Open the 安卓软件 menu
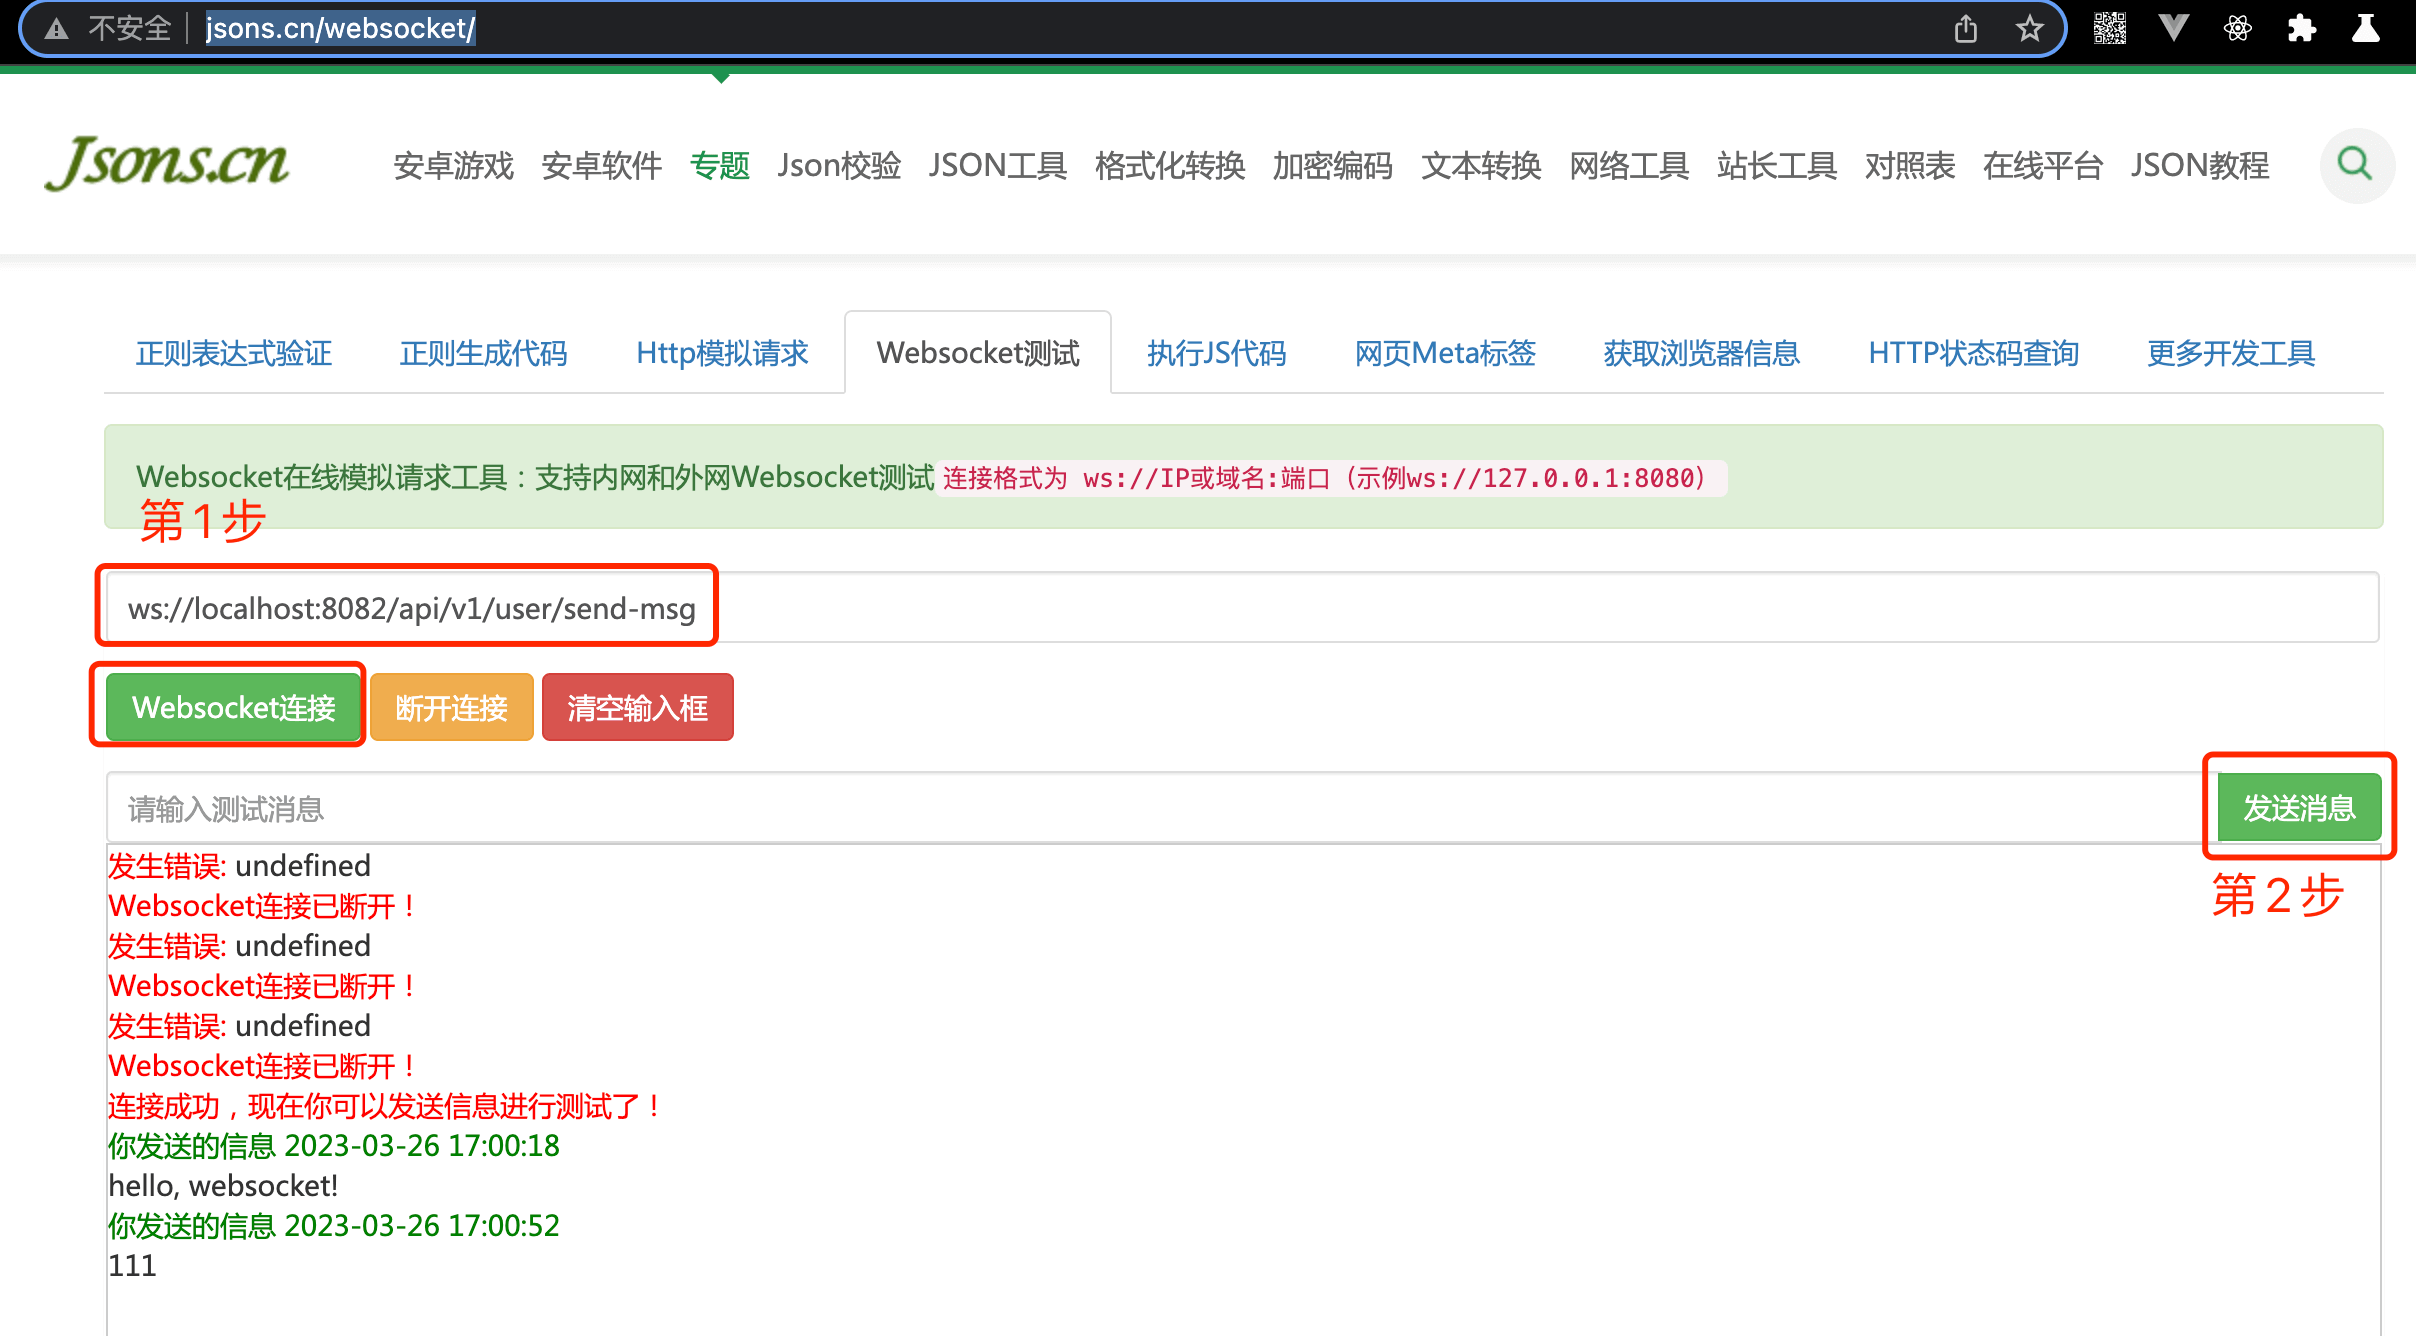The image size is (2416, 1336). (x=601, y=166)
